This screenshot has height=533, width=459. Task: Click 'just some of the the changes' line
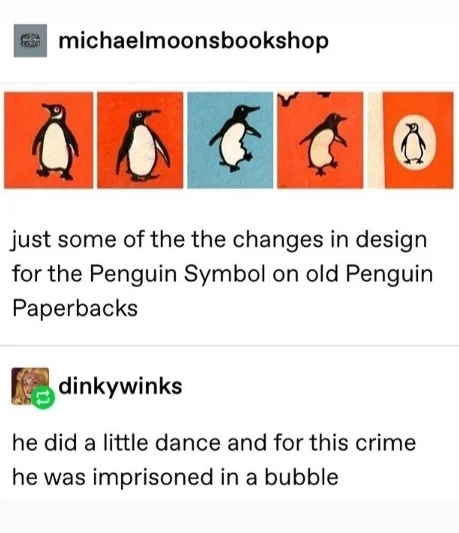219,240
